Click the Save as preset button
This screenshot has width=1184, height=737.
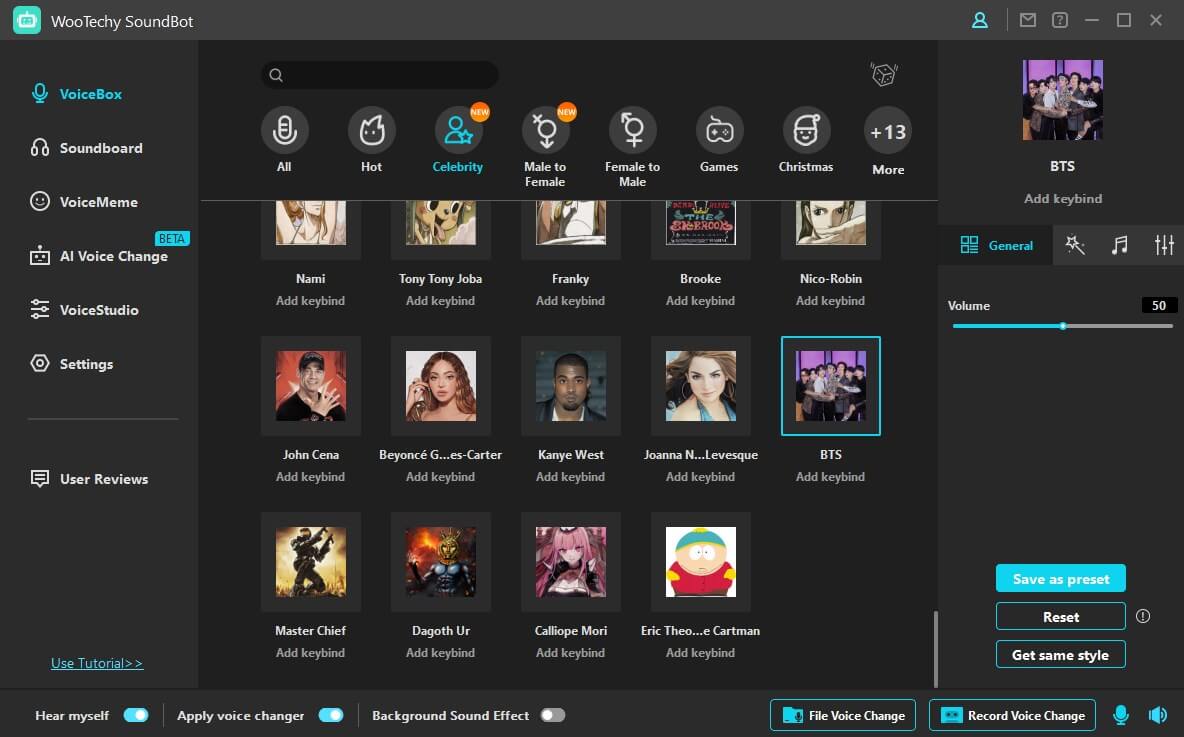[1060, 579]
